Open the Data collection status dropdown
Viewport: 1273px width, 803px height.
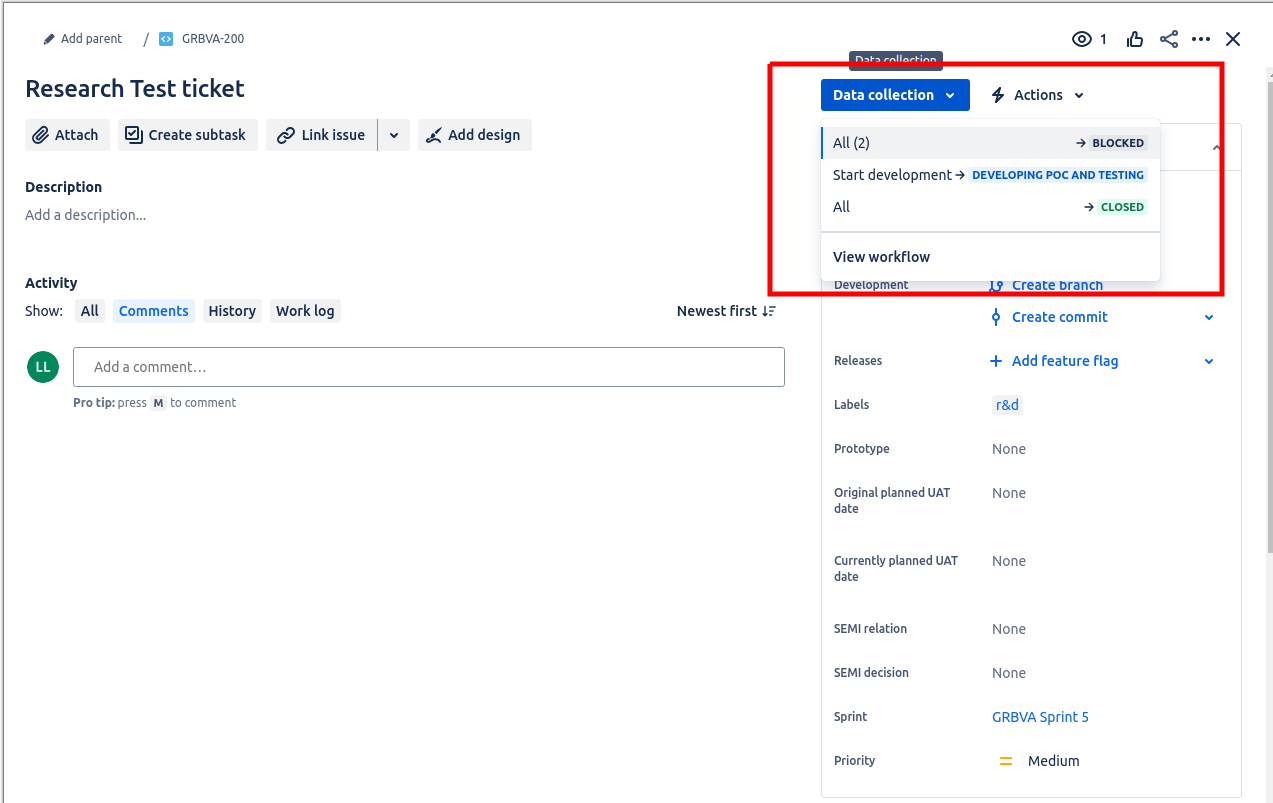pos(895,95)
